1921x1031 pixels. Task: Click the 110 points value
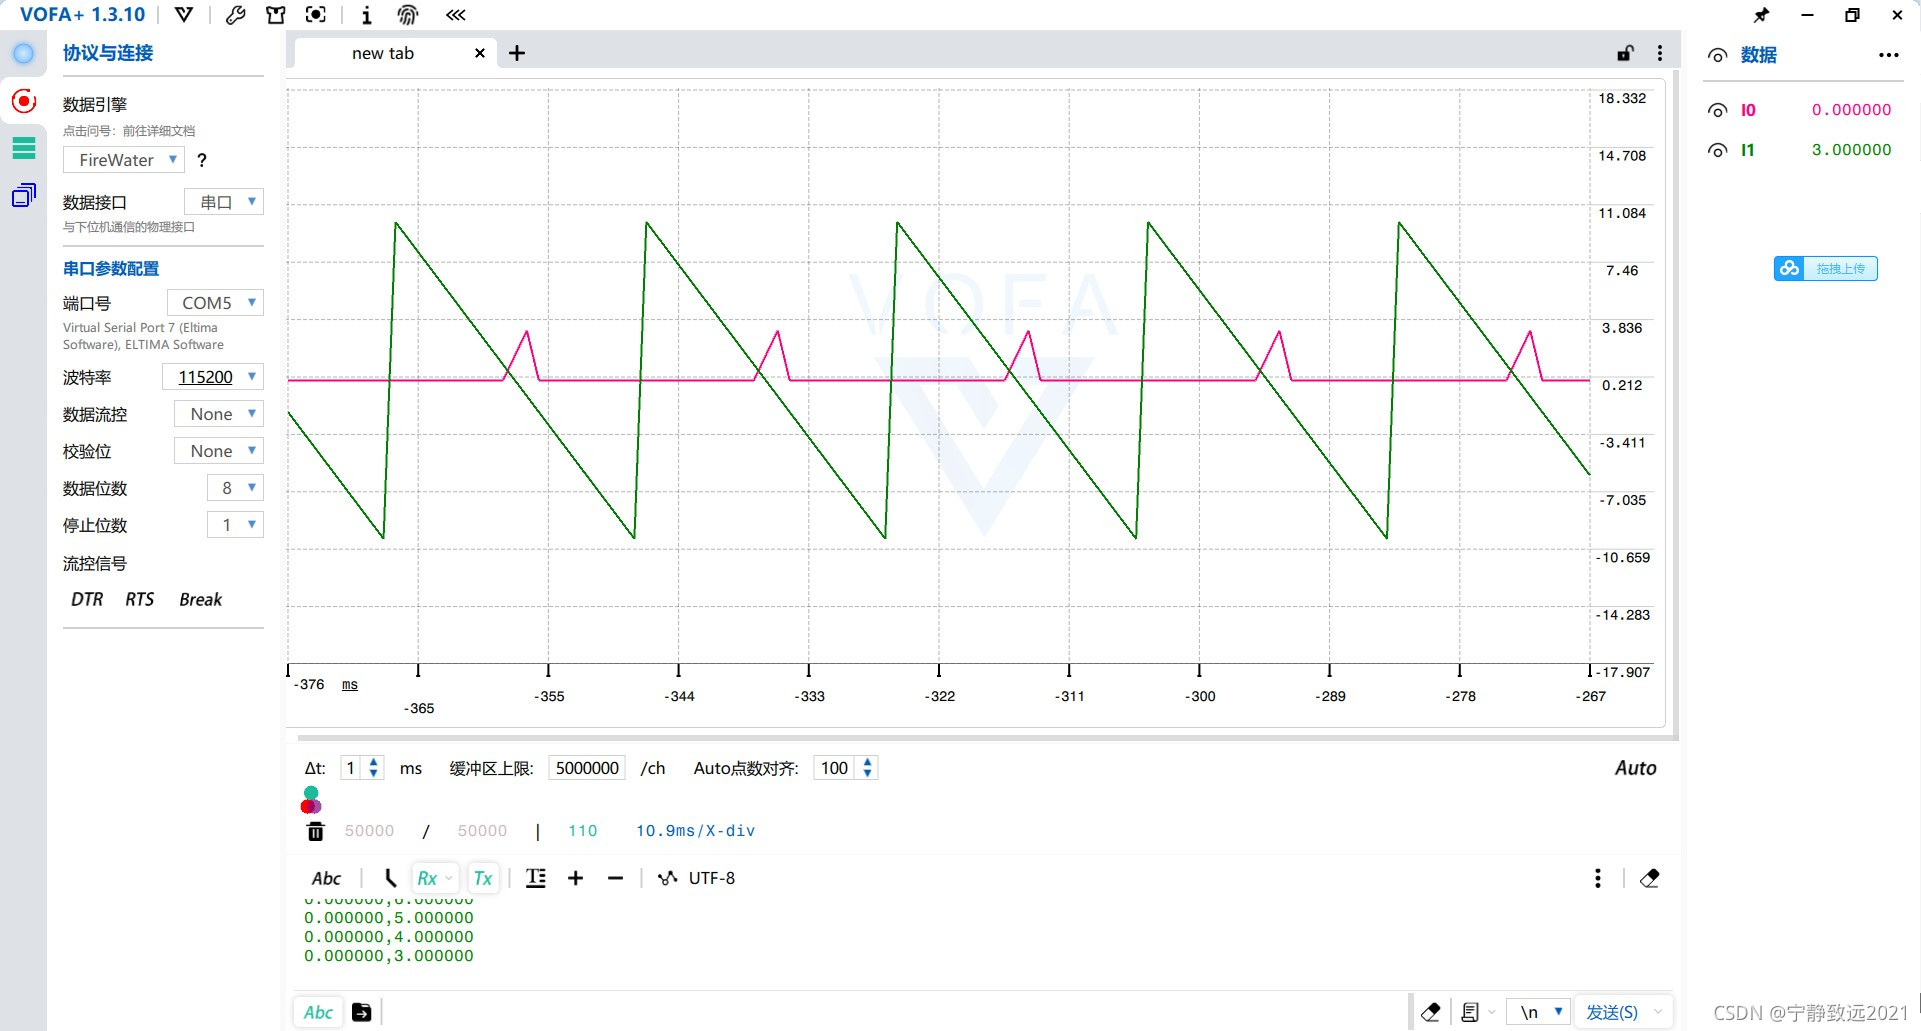582,831
